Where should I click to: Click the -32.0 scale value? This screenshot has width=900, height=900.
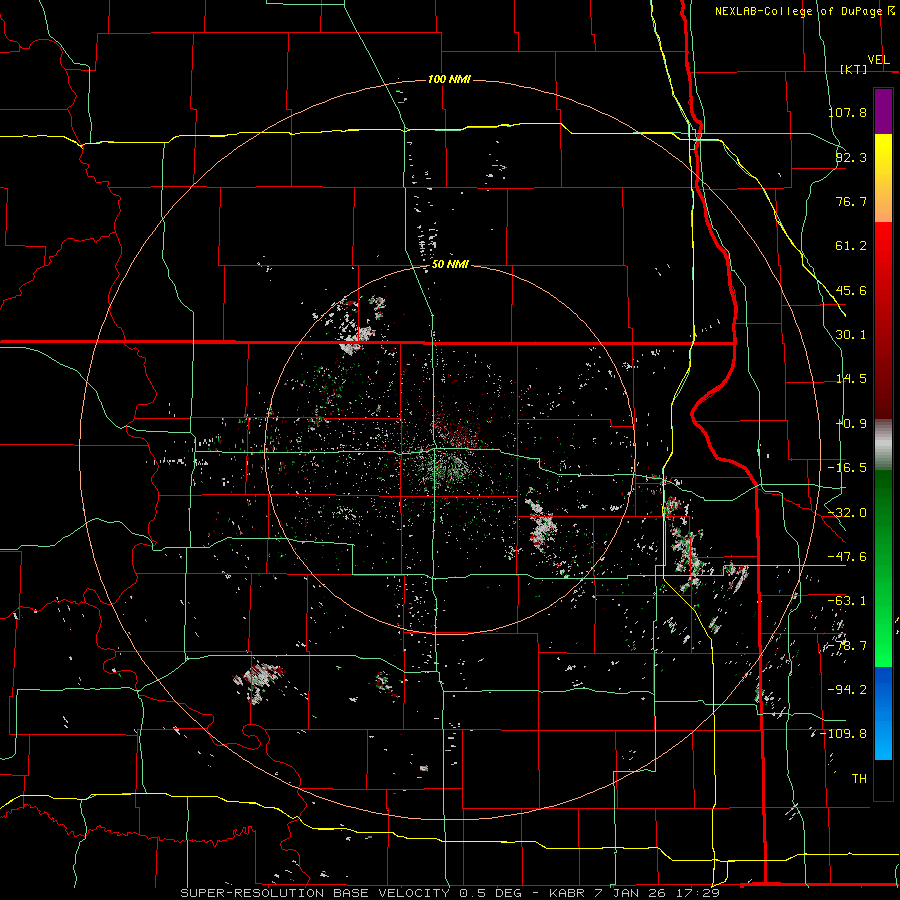click(x=847, y=513)
